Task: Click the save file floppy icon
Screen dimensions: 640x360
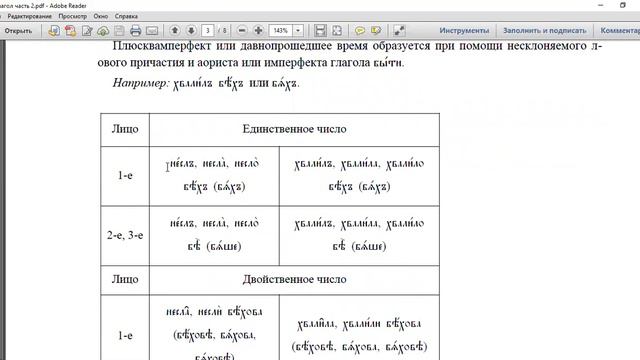Action: click(x=119, y=31)
